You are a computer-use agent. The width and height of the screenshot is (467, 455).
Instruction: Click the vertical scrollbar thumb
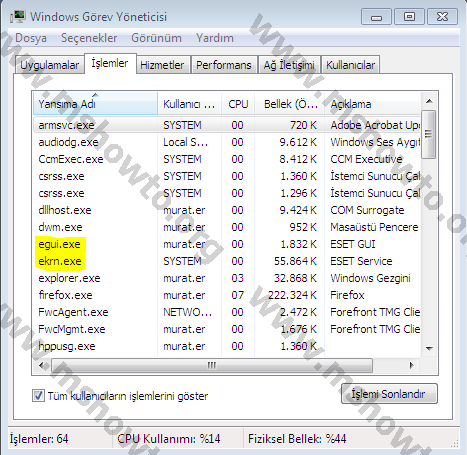tap(429, 134)
